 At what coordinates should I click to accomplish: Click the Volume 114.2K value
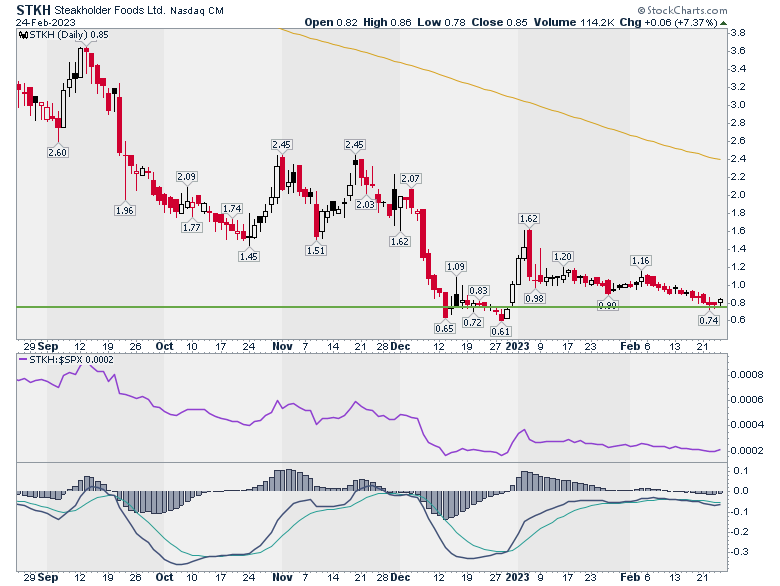tap(574, 22)
